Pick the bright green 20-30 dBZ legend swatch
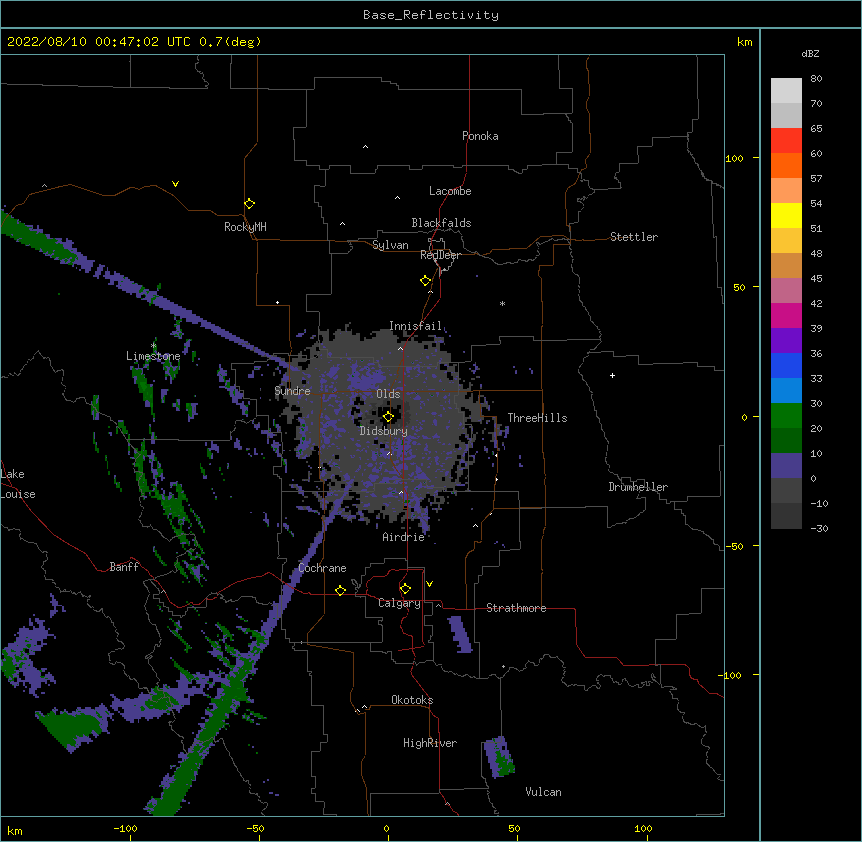862x842 pixels. click(x=786, y=416)
